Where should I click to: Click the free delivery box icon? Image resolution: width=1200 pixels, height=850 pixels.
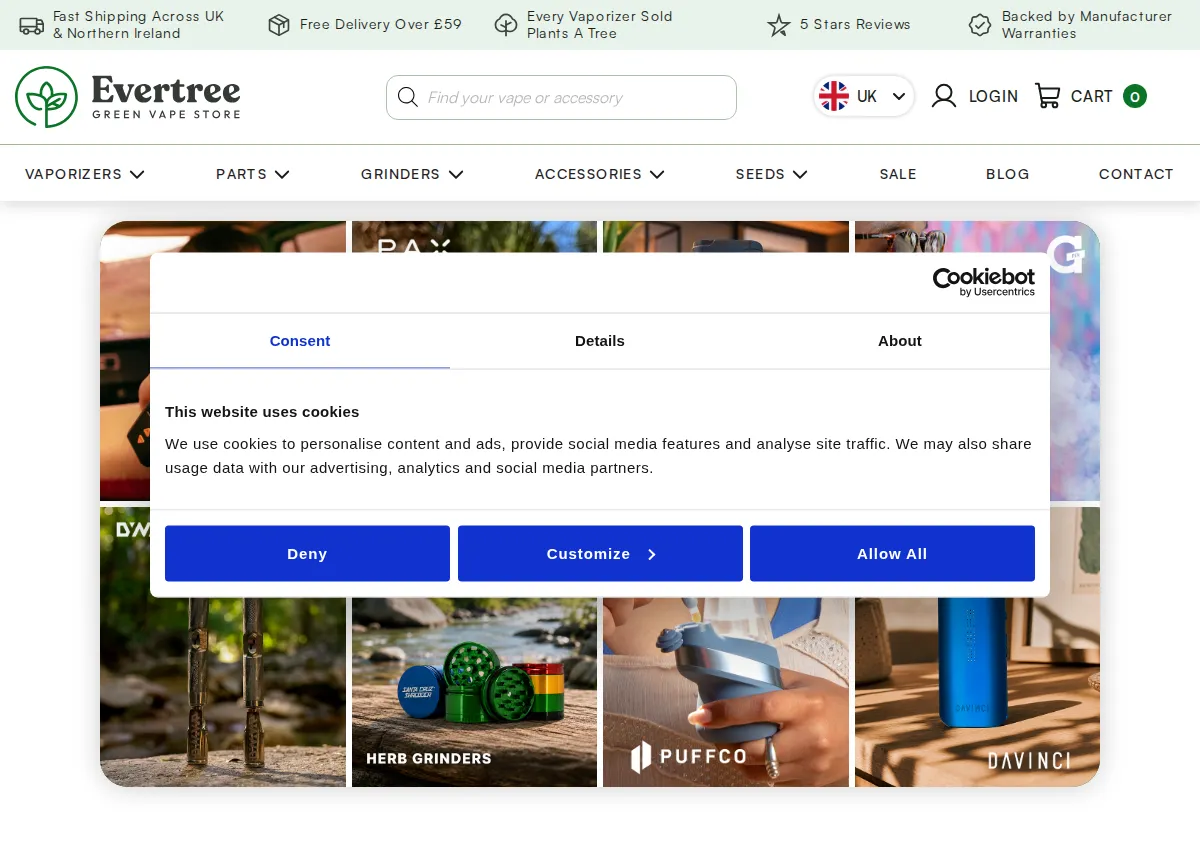tap(279, 25)
